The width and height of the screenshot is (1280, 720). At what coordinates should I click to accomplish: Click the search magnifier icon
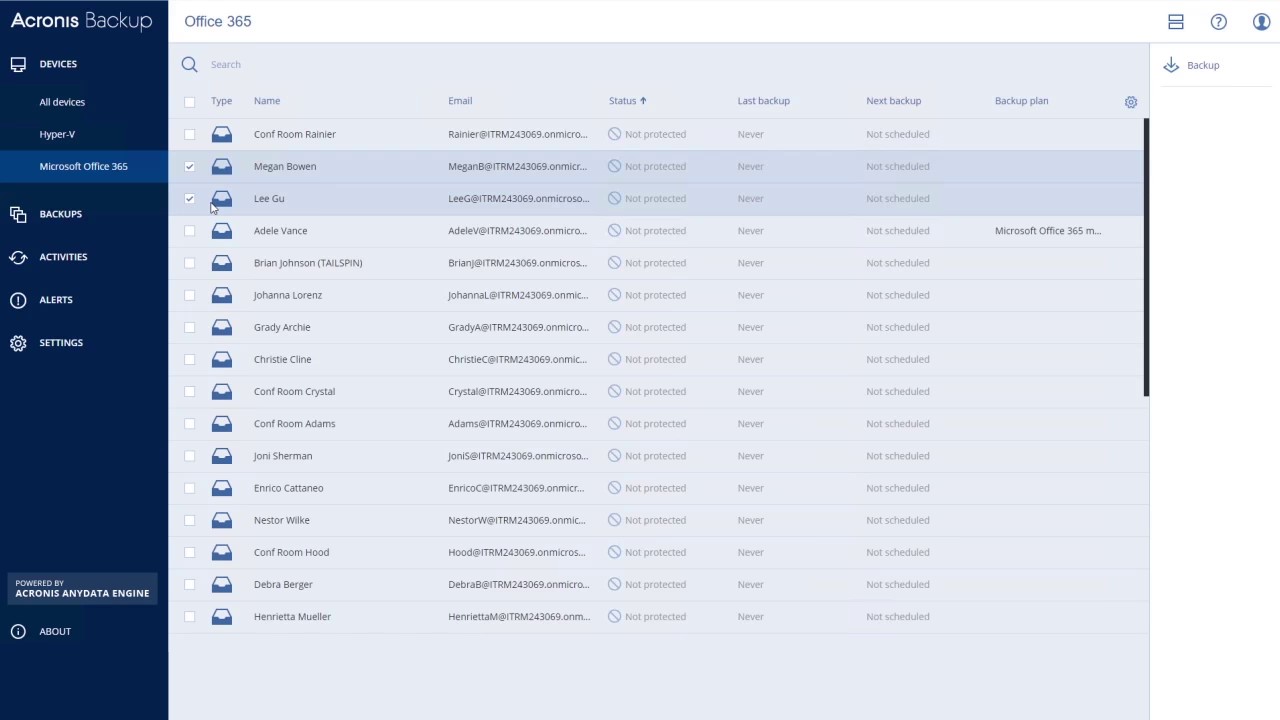pyautogui.click(x=189, y=64)
